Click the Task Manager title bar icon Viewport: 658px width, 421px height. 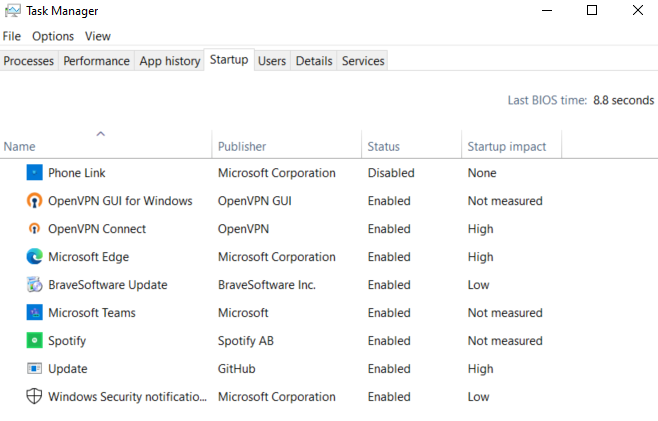click(12, 11)
